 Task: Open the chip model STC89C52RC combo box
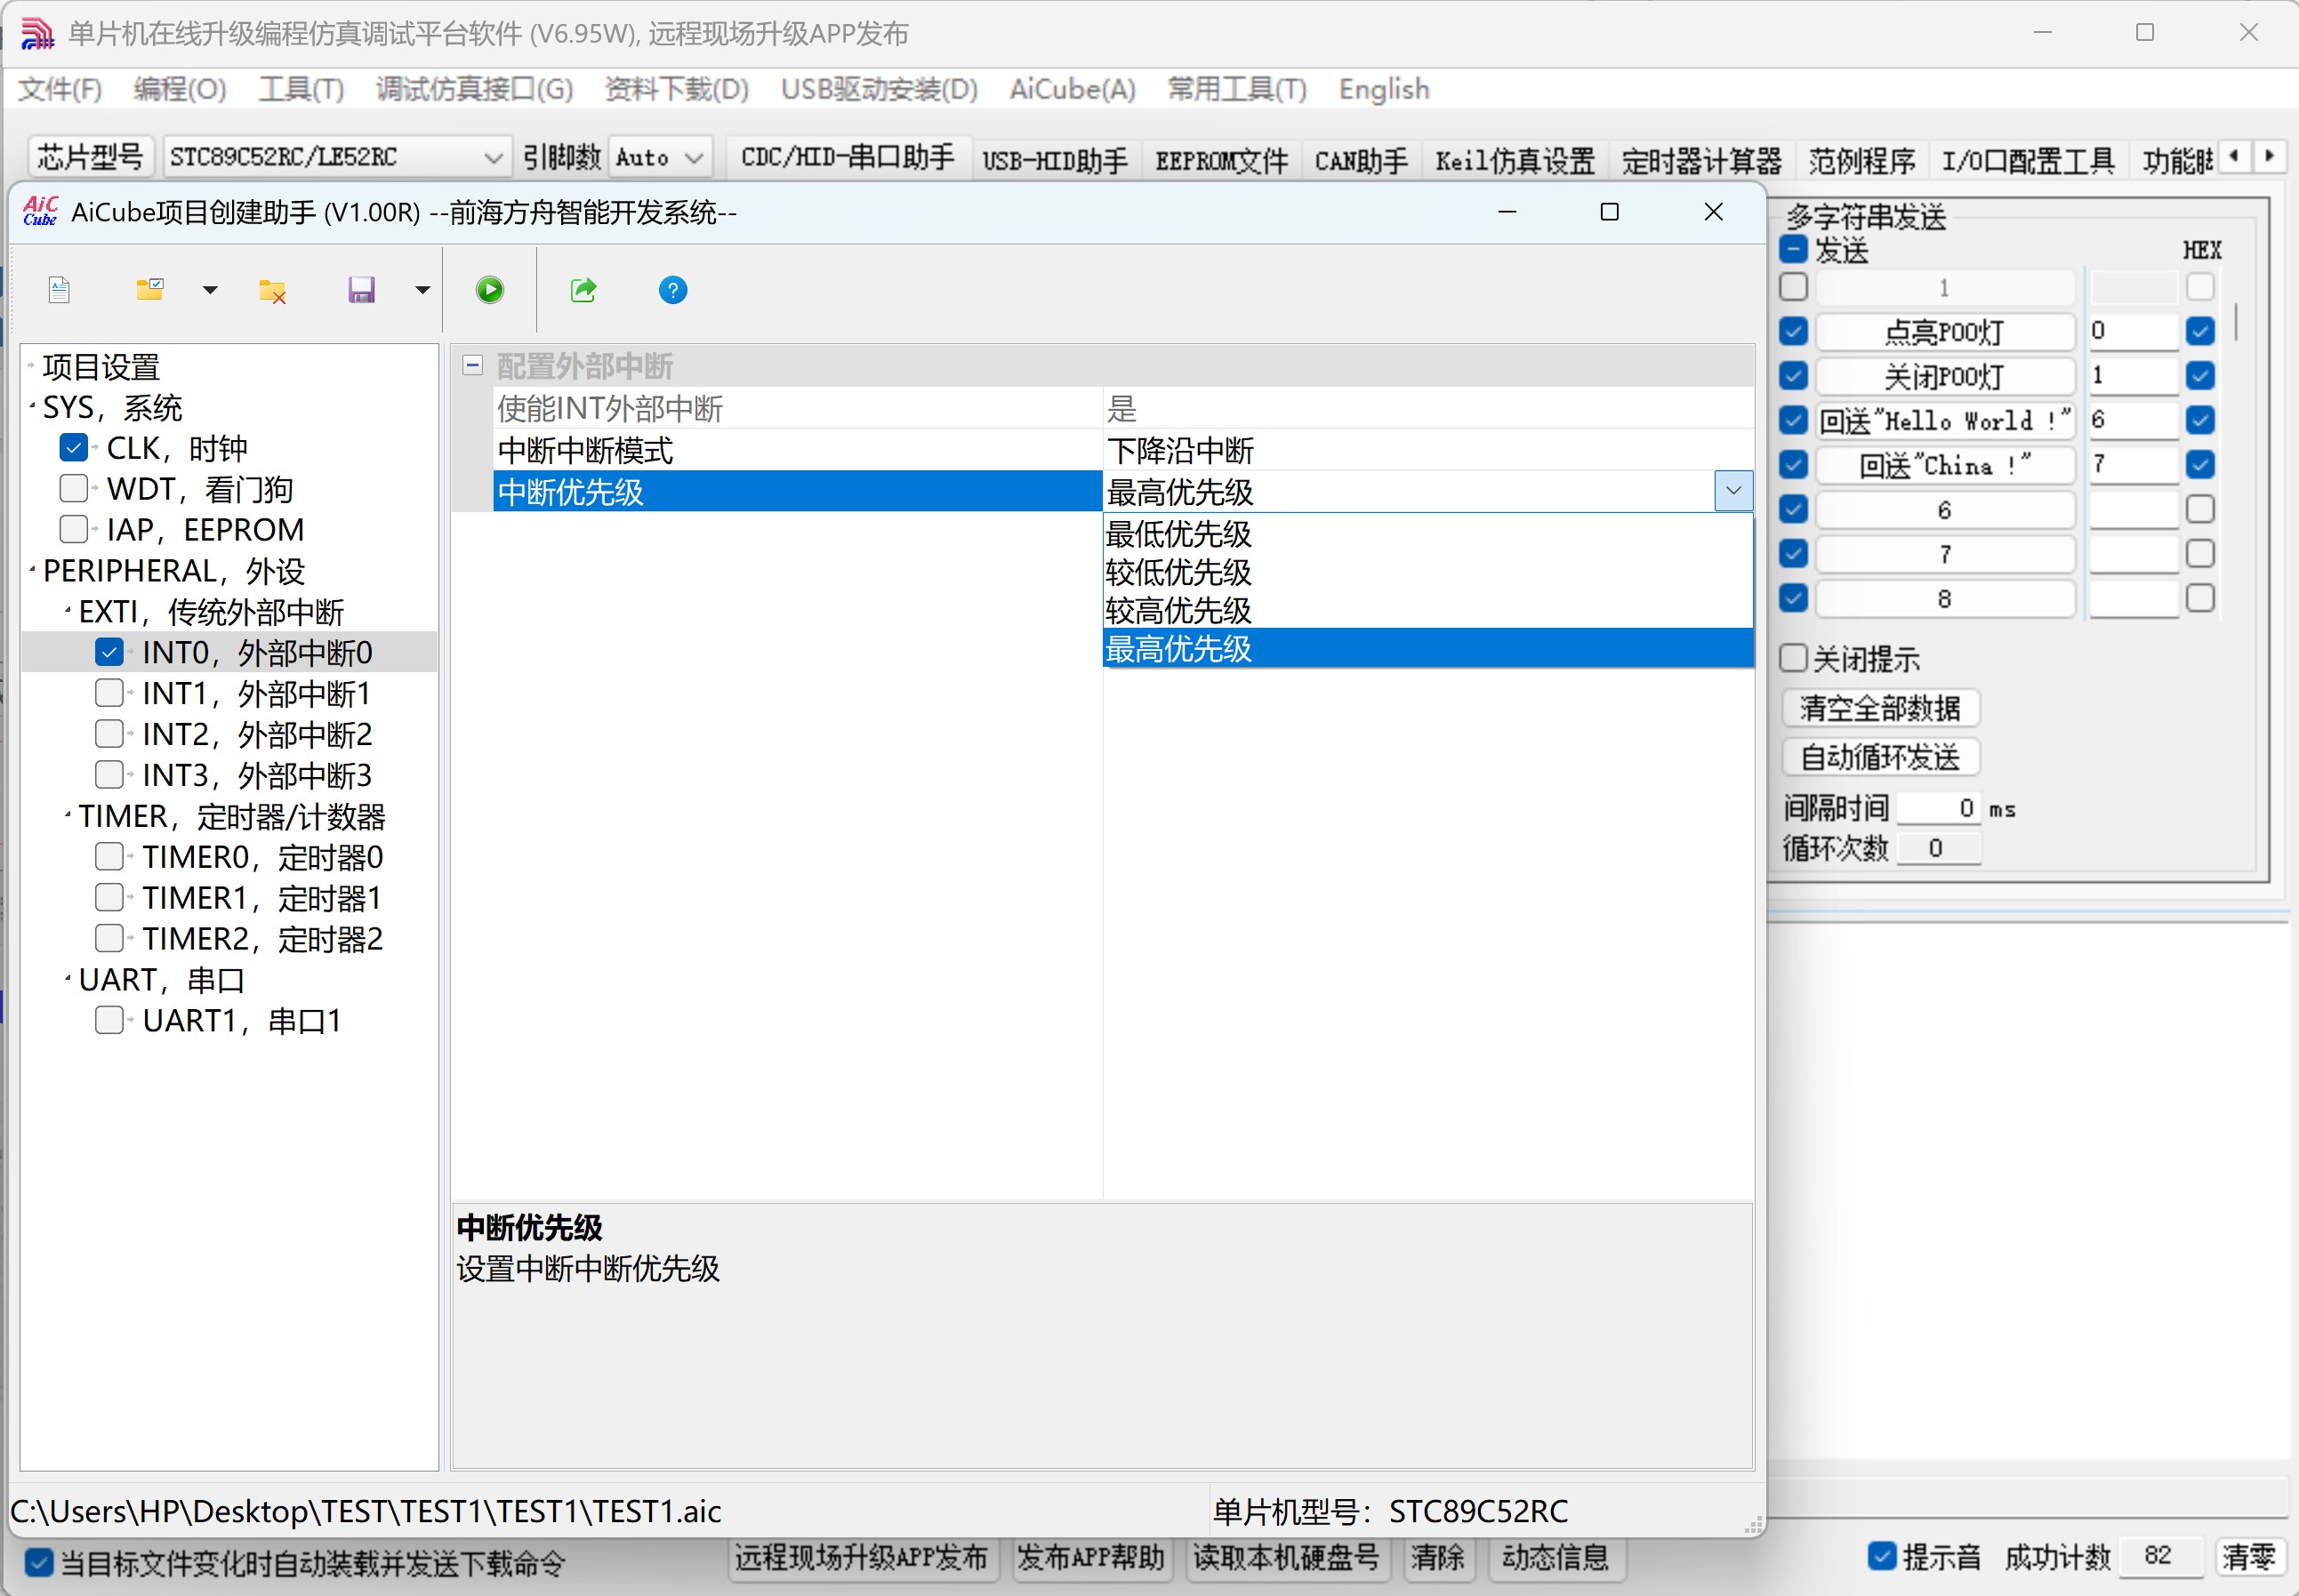pyautogui.click(x=337, y=157)
